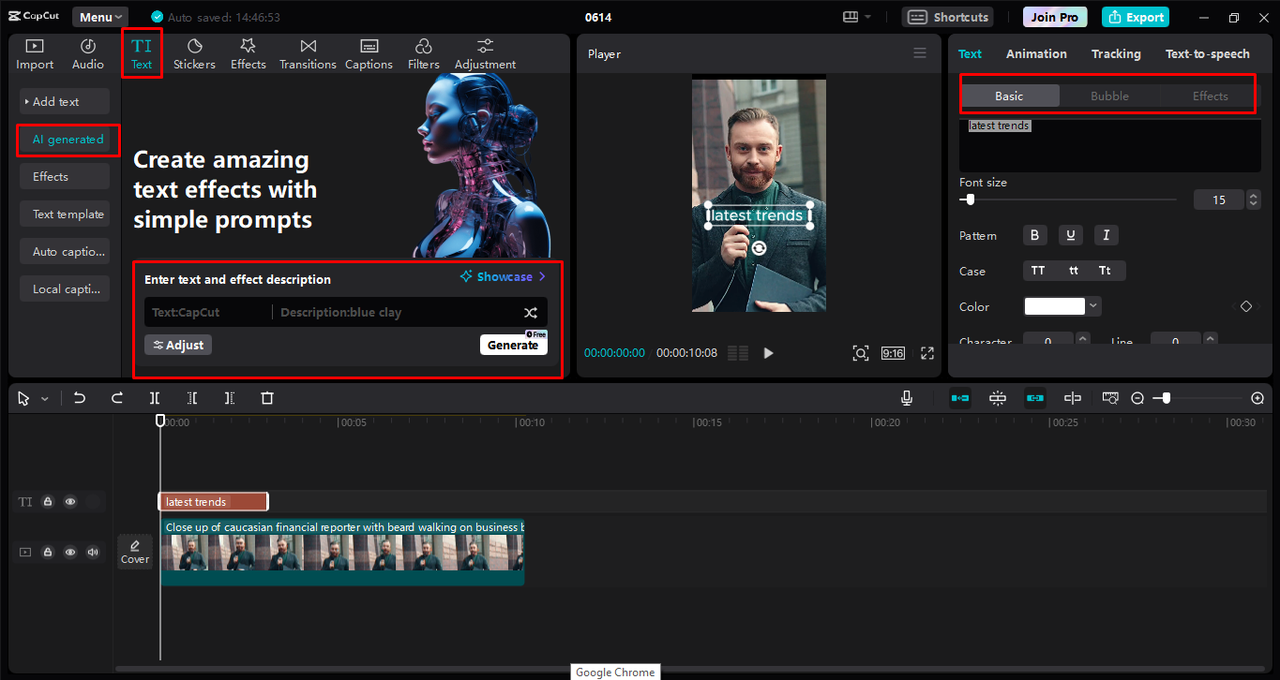The width and height of the screenshot is (1280, 680).
Task: Open the Stickers panel
Action: (x=194, y=54)
